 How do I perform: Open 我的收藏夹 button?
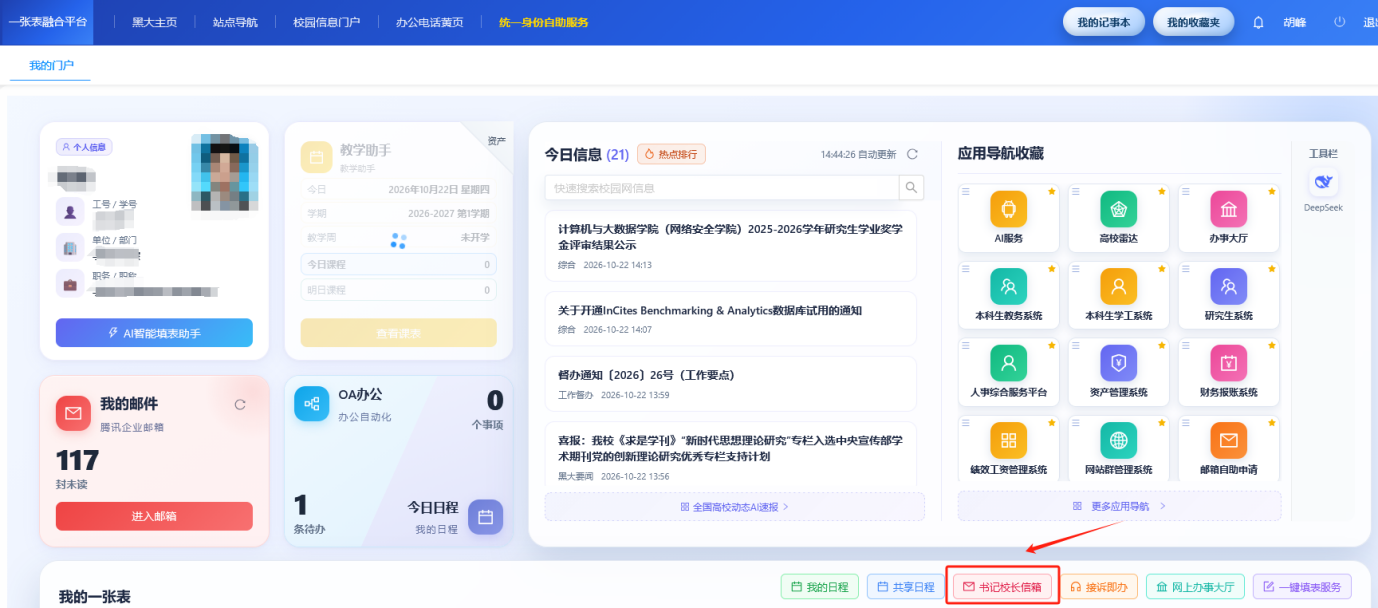pyautogui.click(x=1194, y=22)
